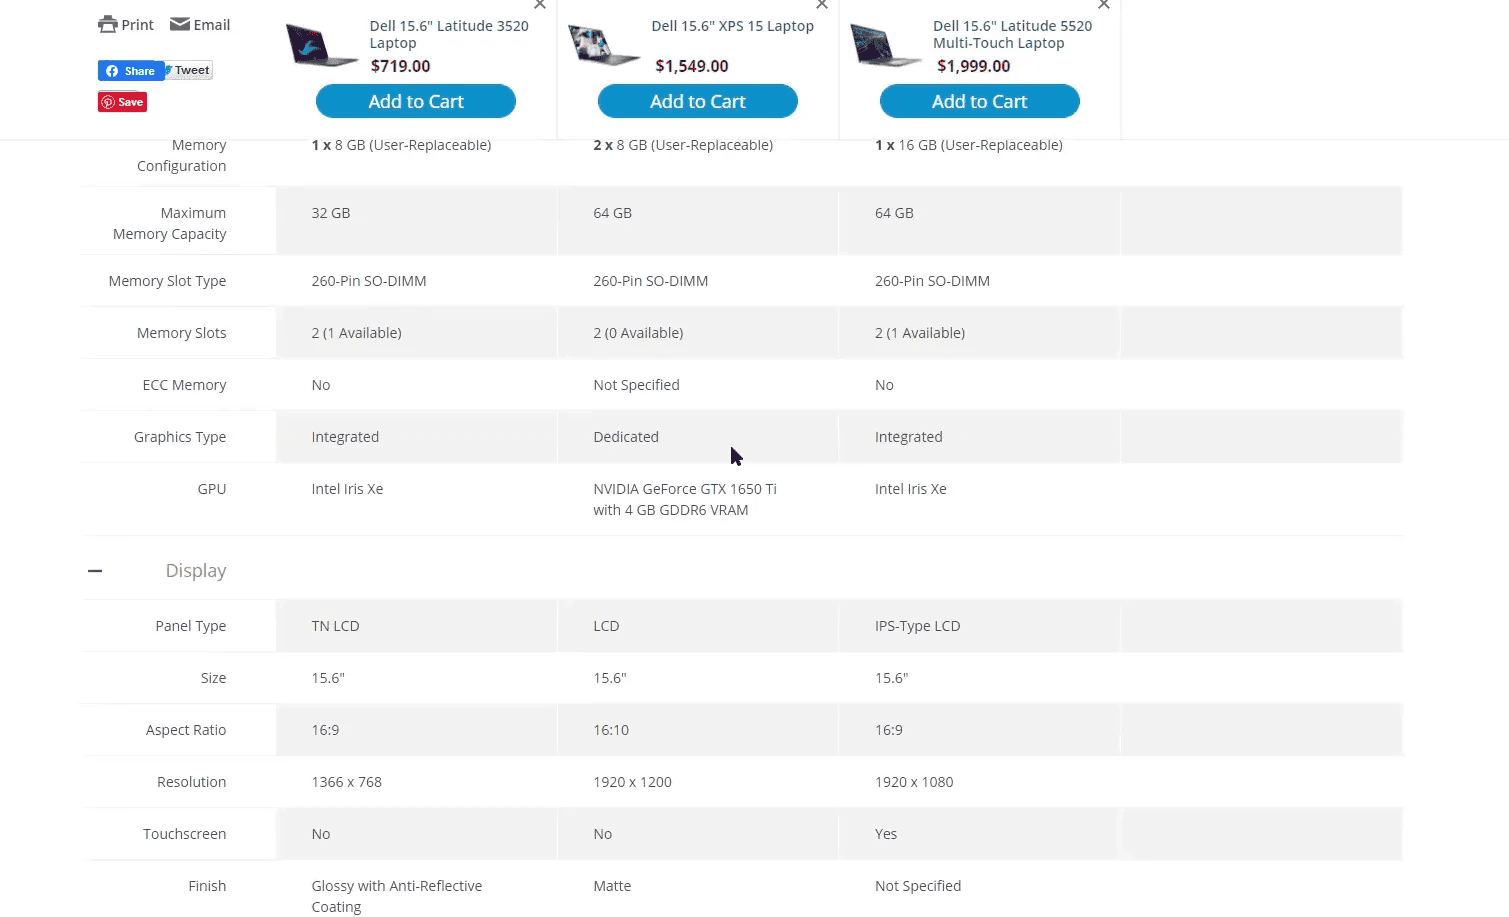
Task: Remove Latitude 5520 from comparison
Action: point(1104,5)
